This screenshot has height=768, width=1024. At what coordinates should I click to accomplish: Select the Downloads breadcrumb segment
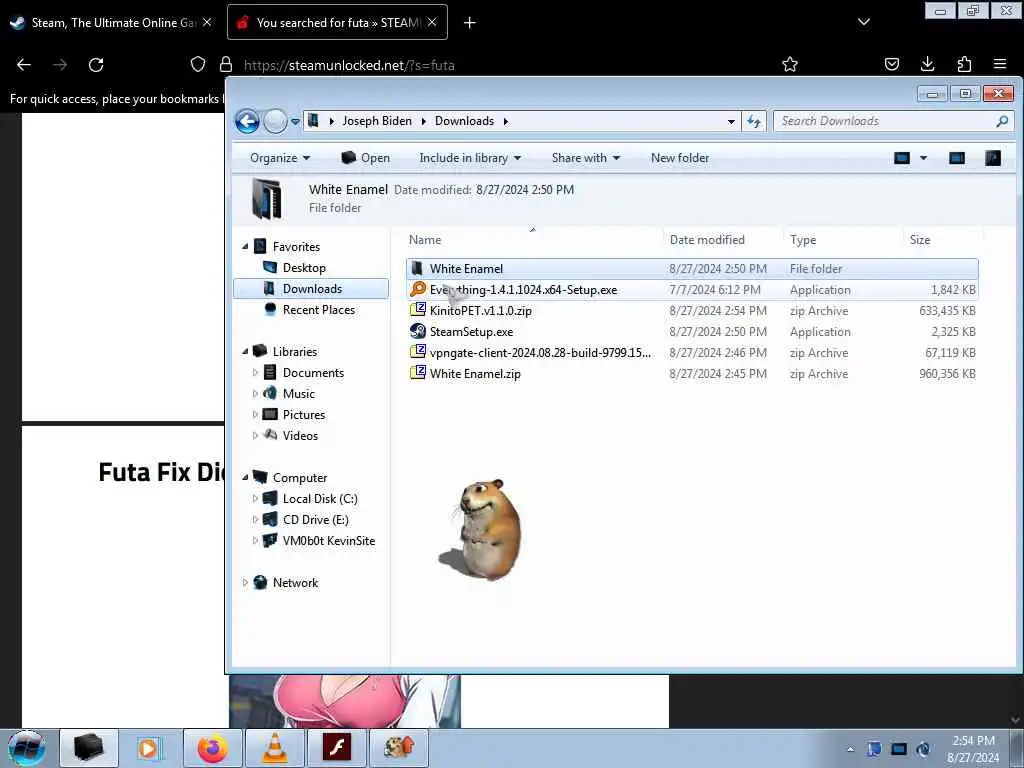click(x=464, y=121)
